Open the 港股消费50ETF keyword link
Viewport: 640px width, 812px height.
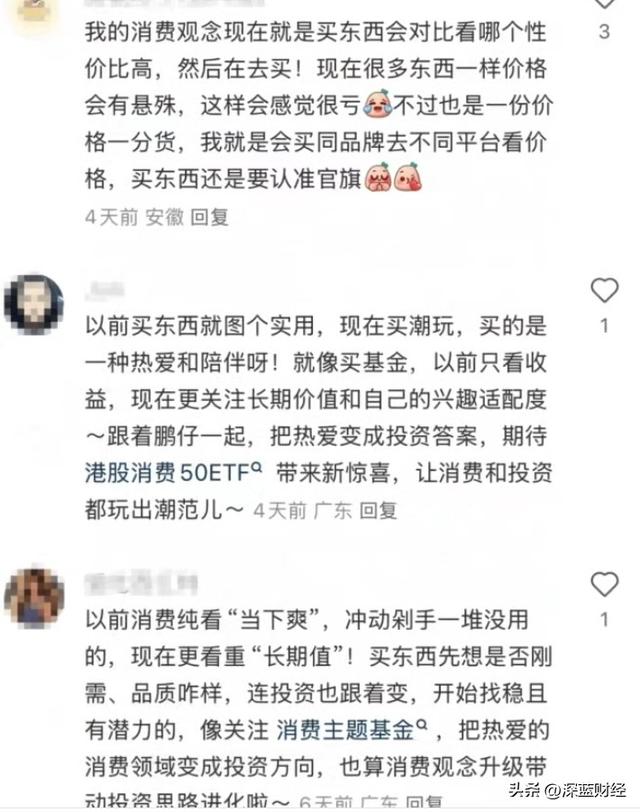(x=167, y=473)
